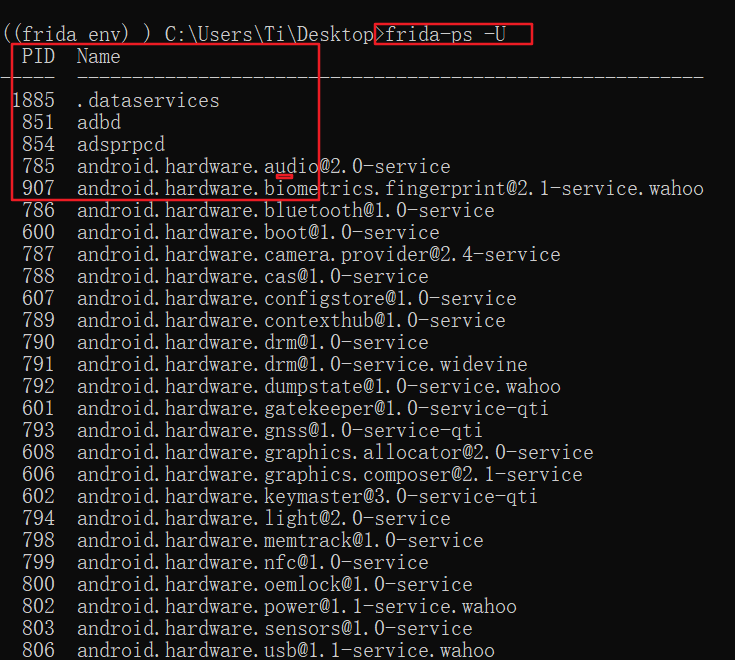Click graphics.allocator@2.0-service process name
This screenshot has width=735, height=660.
(x=429, y=452)
